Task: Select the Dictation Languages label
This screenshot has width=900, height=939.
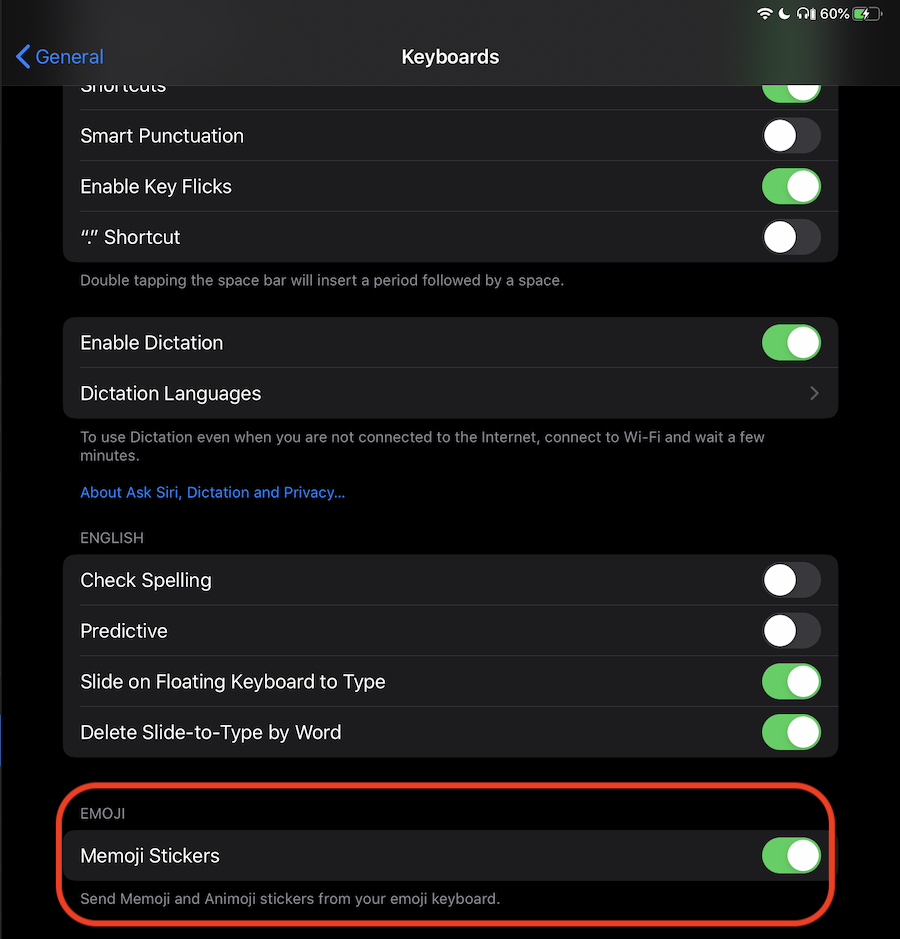Action: click(x=171, y=394)
